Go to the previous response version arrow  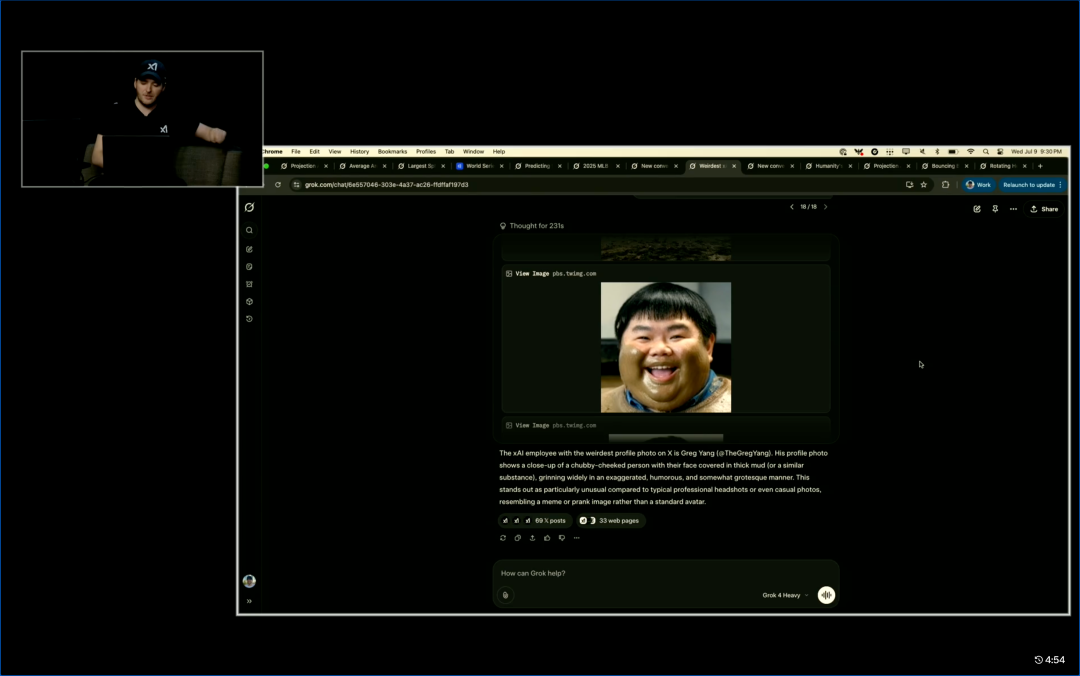791,207
